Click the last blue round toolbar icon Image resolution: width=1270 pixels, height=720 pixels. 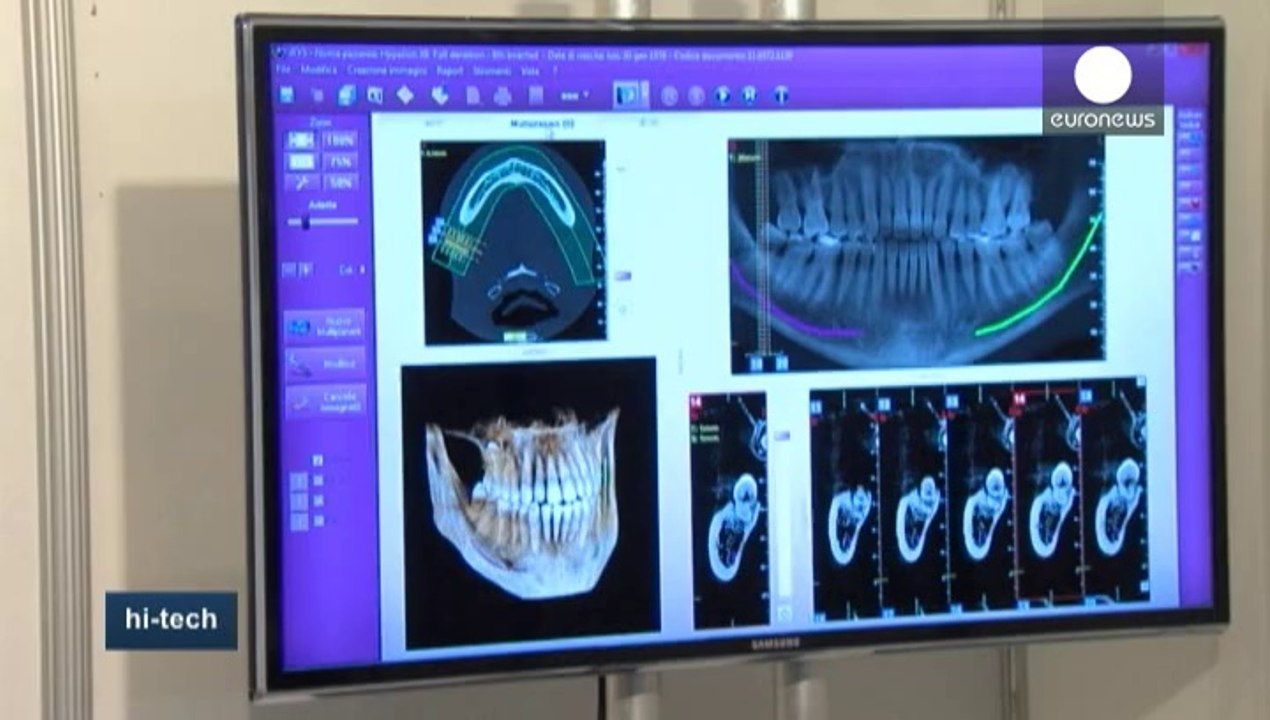[781, 96]
